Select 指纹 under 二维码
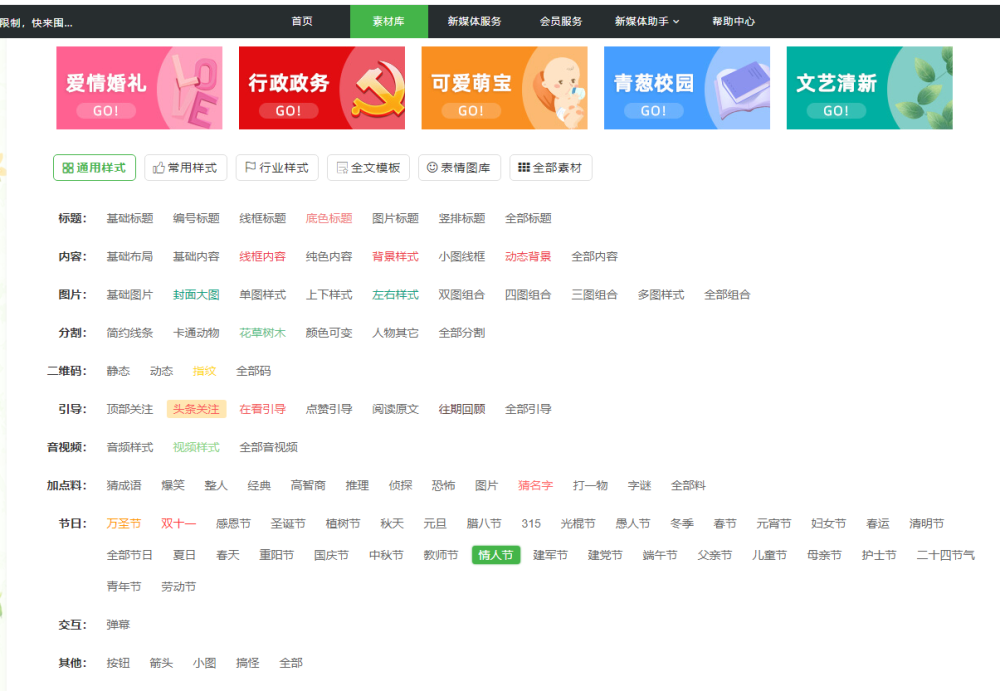Viewport: 1000px width, 691px height. pyautogui.click(x=204, y=371)
